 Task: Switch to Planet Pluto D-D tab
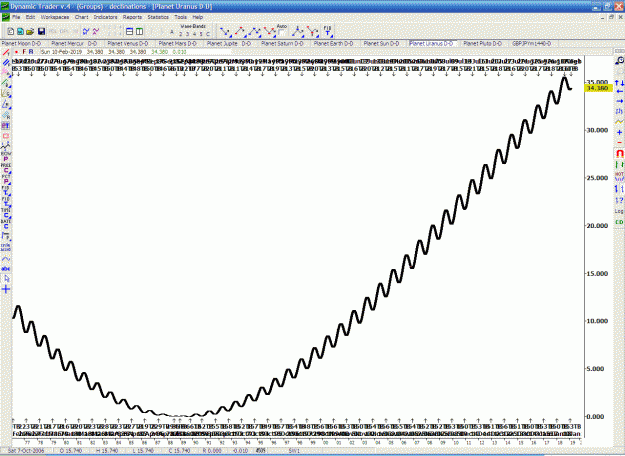click(482, 43)
